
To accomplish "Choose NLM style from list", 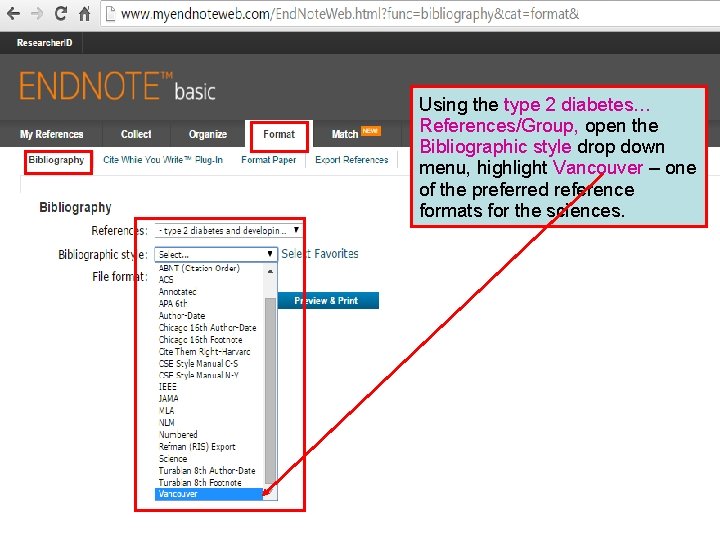I will (x=210, y=422).
